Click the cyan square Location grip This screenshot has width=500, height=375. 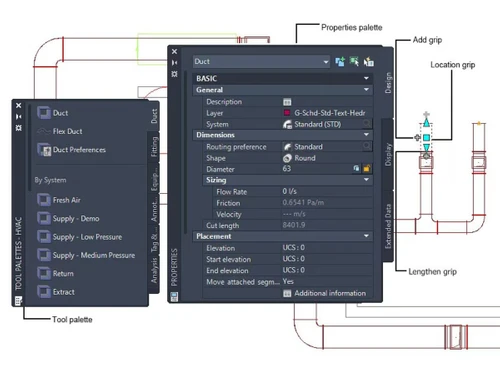[x=426, y=137]
